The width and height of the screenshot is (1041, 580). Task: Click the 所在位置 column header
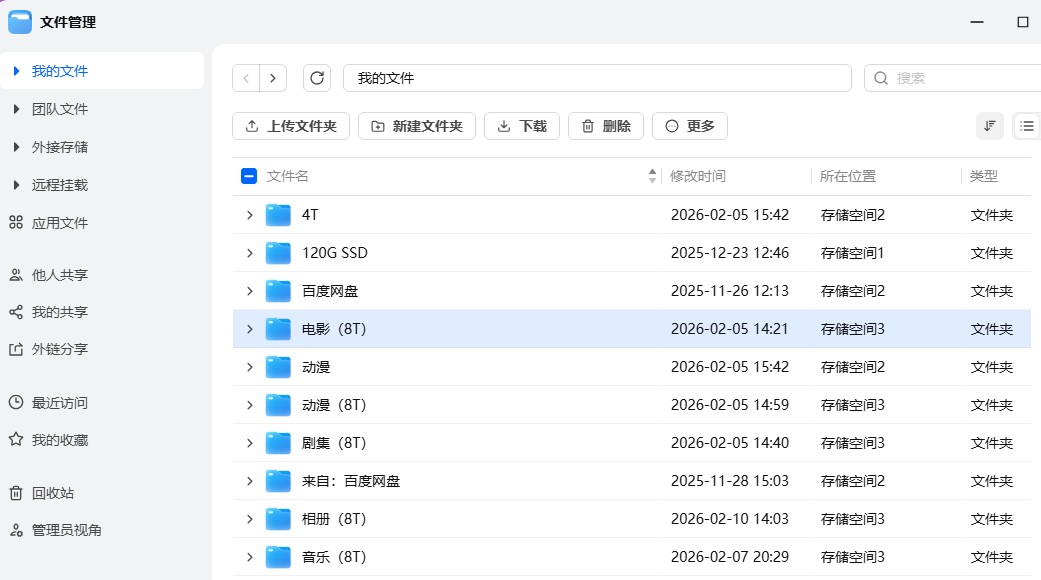[x=848, y=176]
